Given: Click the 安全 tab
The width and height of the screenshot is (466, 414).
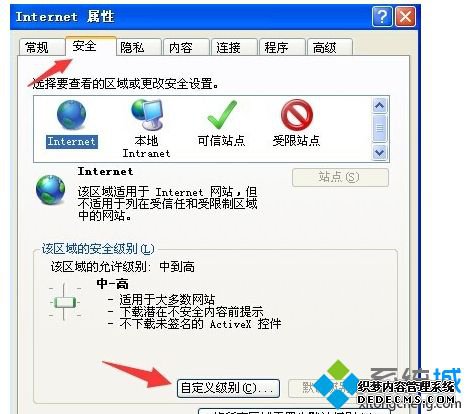Looking at the screenshot, I should click(x=90, y=46).
